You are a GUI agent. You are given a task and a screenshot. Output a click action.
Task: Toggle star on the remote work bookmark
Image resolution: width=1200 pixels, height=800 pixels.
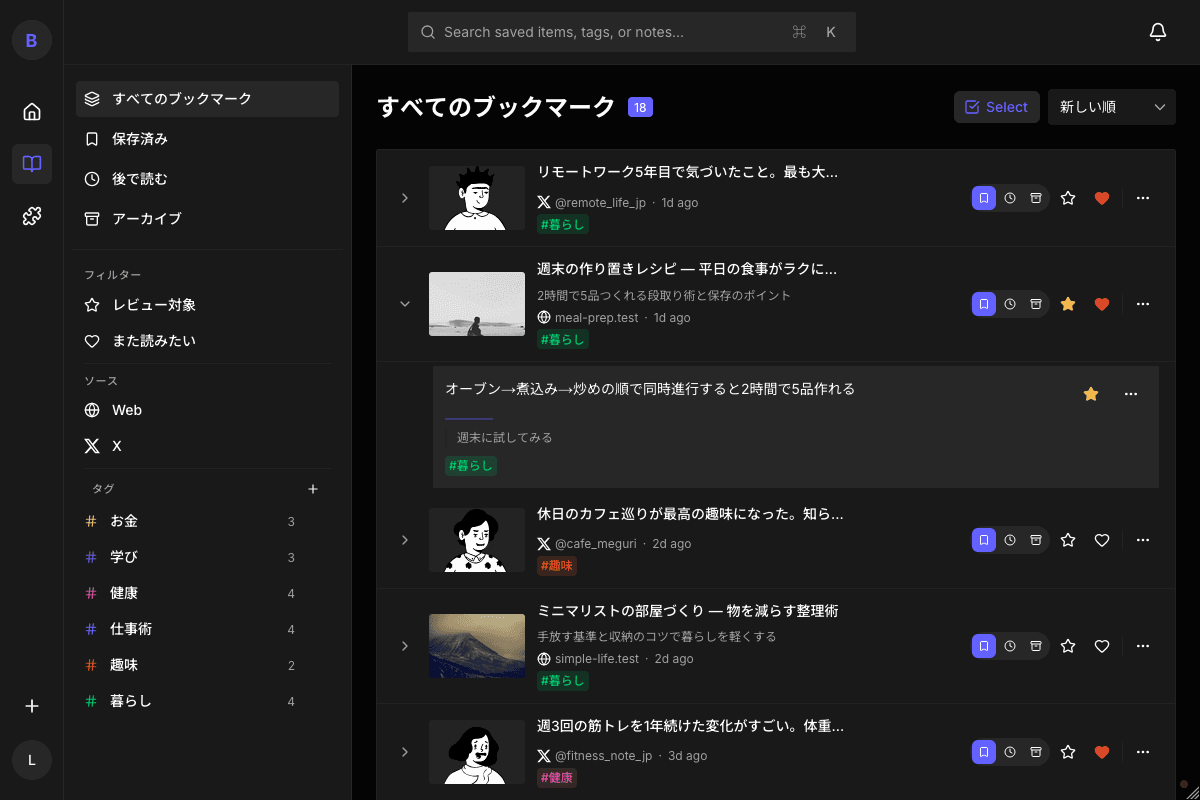click(1068, 198)
